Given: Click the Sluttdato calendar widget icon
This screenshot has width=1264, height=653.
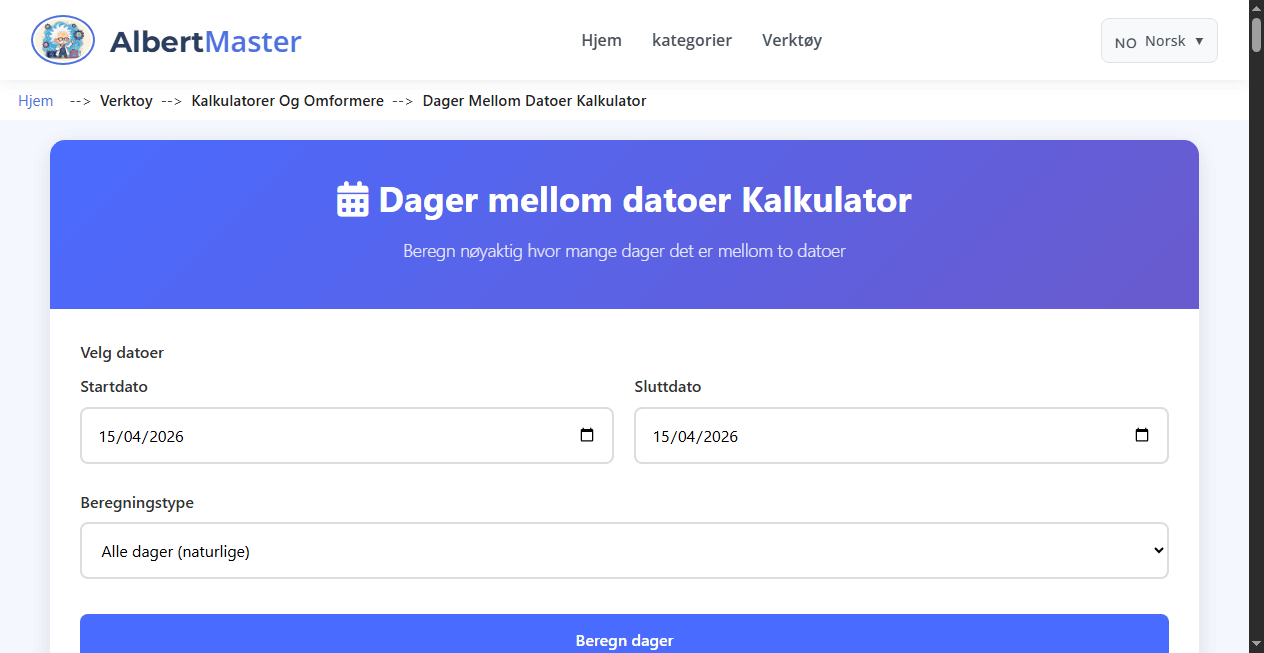Looking at the screenshot, I should 1142,435.
